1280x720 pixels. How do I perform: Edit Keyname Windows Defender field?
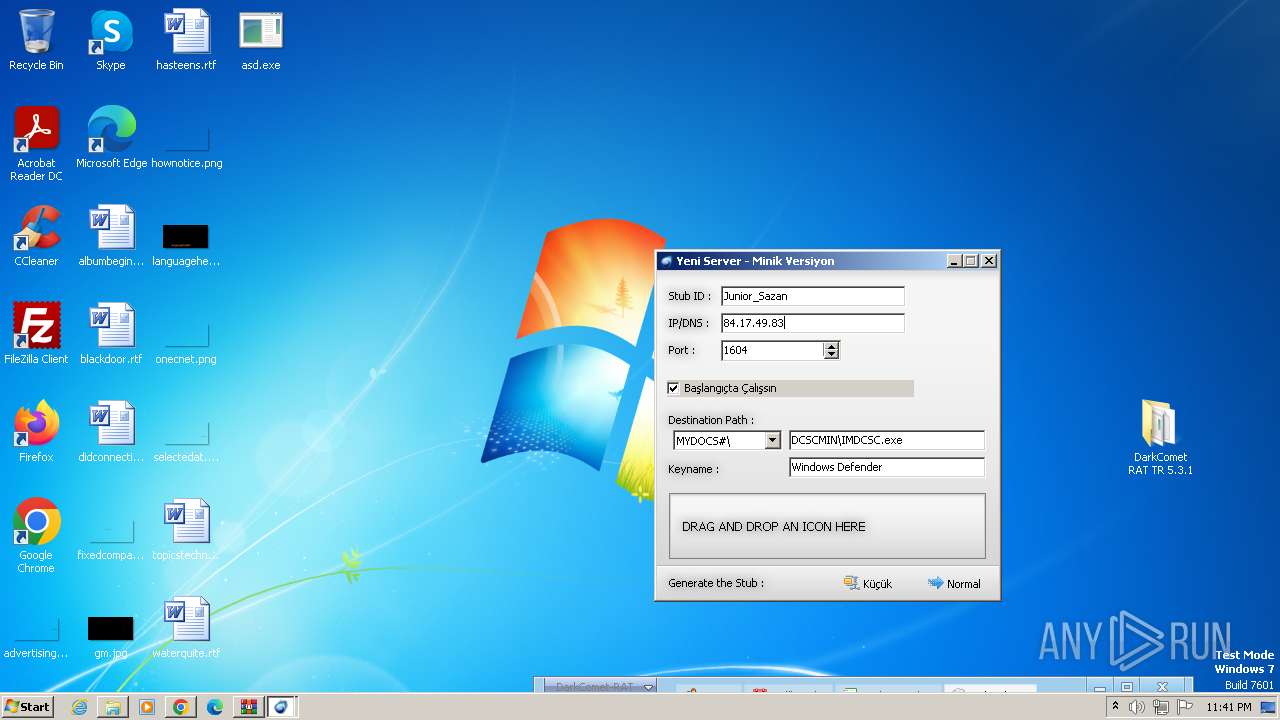click(887, 467)
